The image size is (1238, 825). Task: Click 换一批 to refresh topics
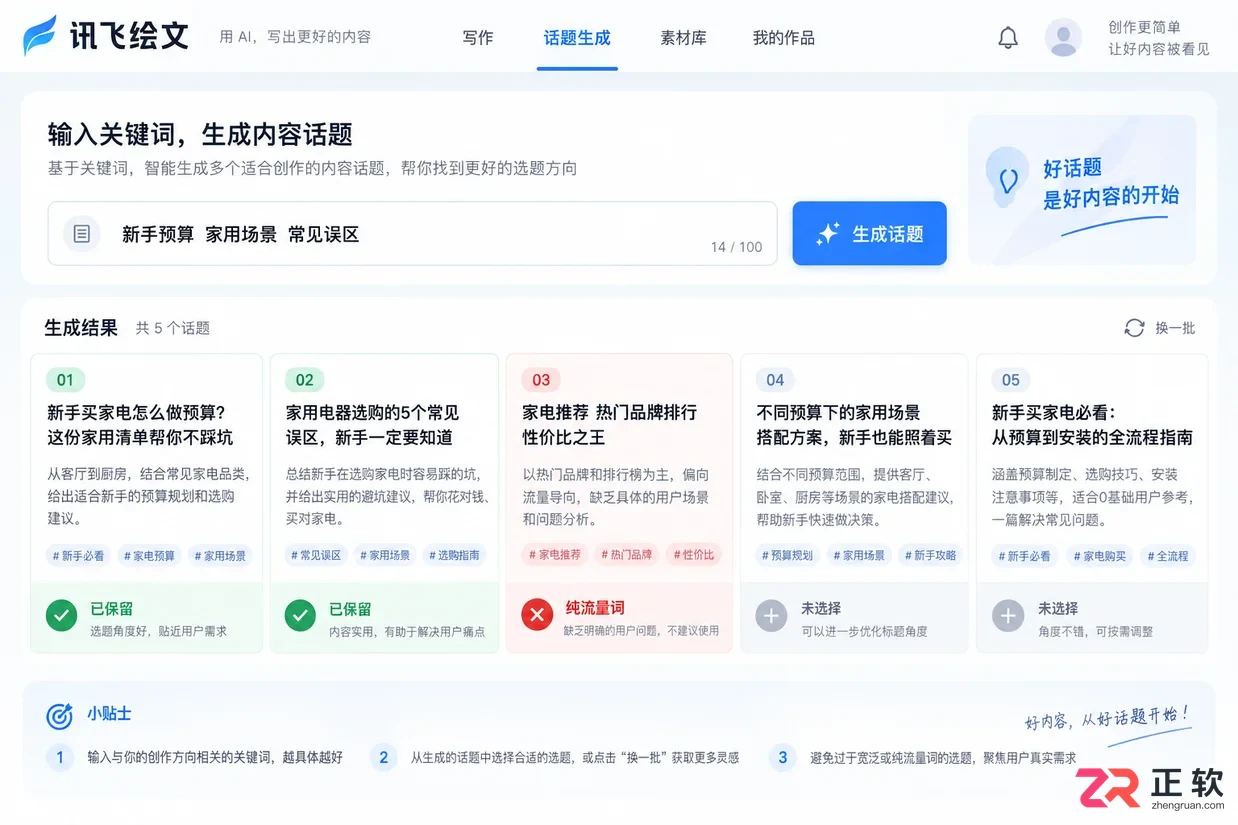(x=1175, y=328)
